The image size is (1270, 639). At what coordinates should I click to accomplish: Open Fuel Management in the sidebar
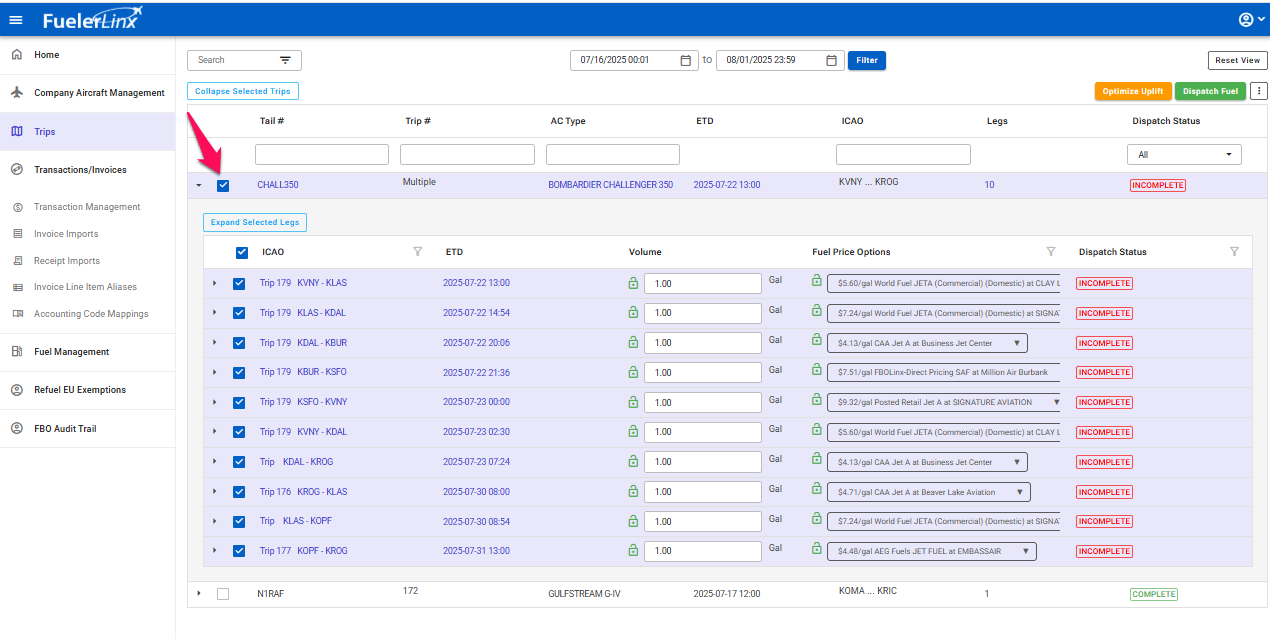click(71, 352)
